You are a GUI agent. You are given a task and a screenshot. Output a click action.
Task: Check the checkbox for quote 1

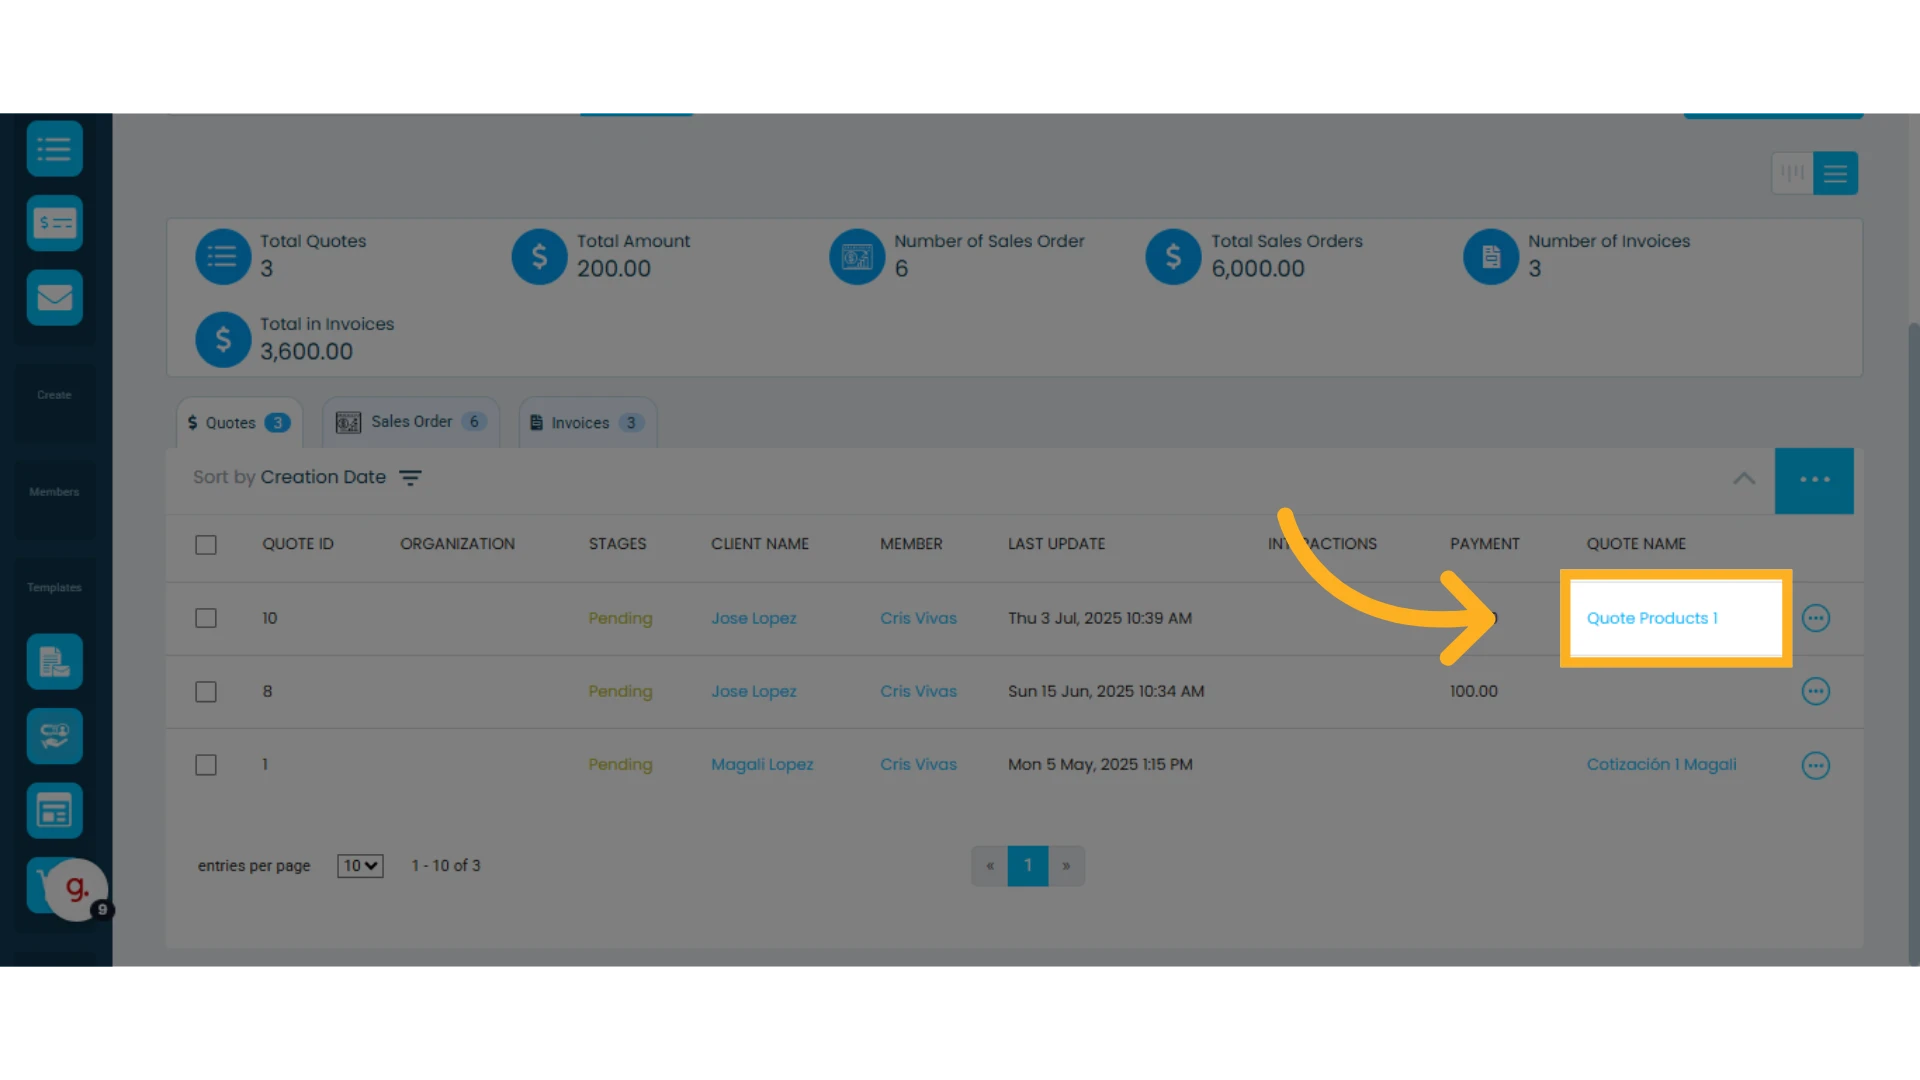coord(206,765)
